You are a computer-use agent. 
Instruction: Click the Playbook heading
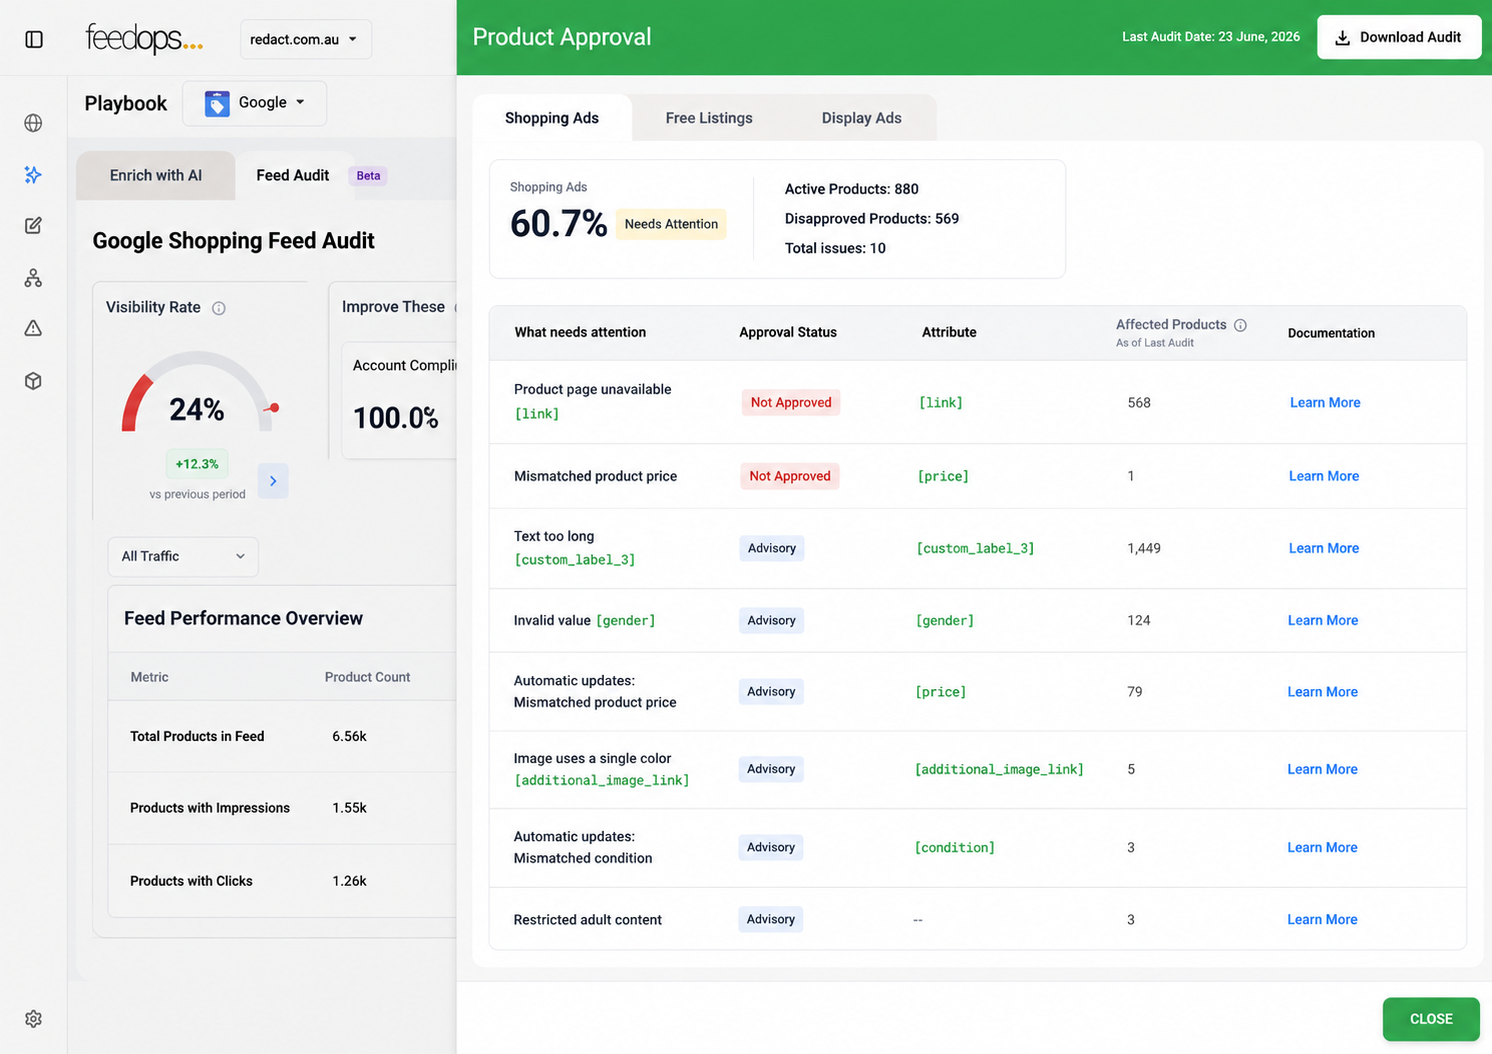click(126, 104)
